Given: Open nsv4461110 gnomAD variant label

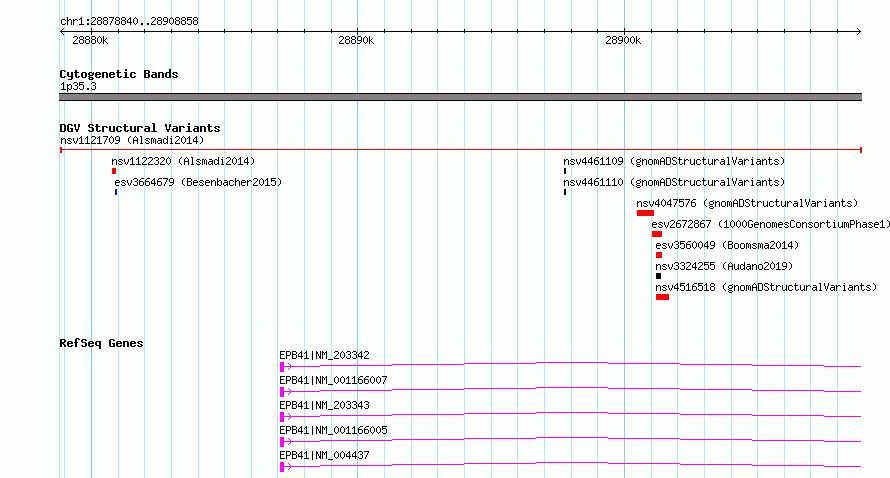Looking at the screenshot, I should [x=674, y=182].
